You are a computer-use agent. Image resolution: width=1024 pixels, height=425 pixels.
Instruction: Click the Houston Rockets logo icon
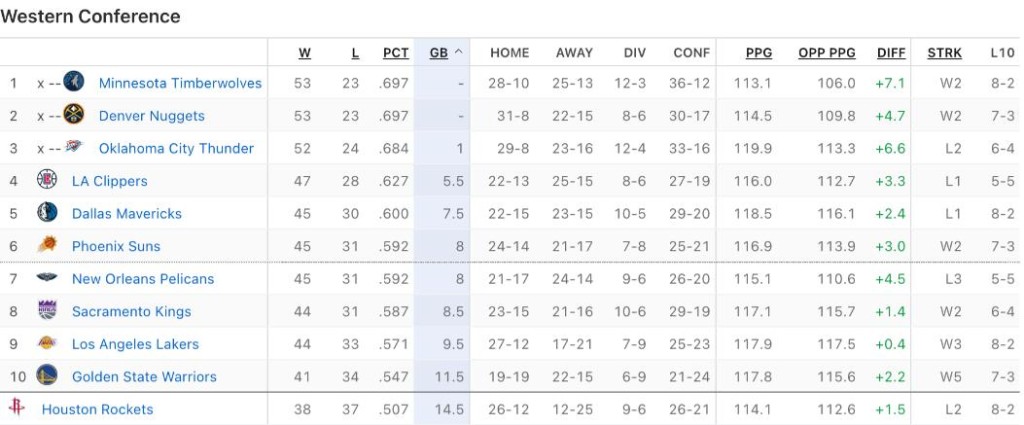(x=17, y=409)
